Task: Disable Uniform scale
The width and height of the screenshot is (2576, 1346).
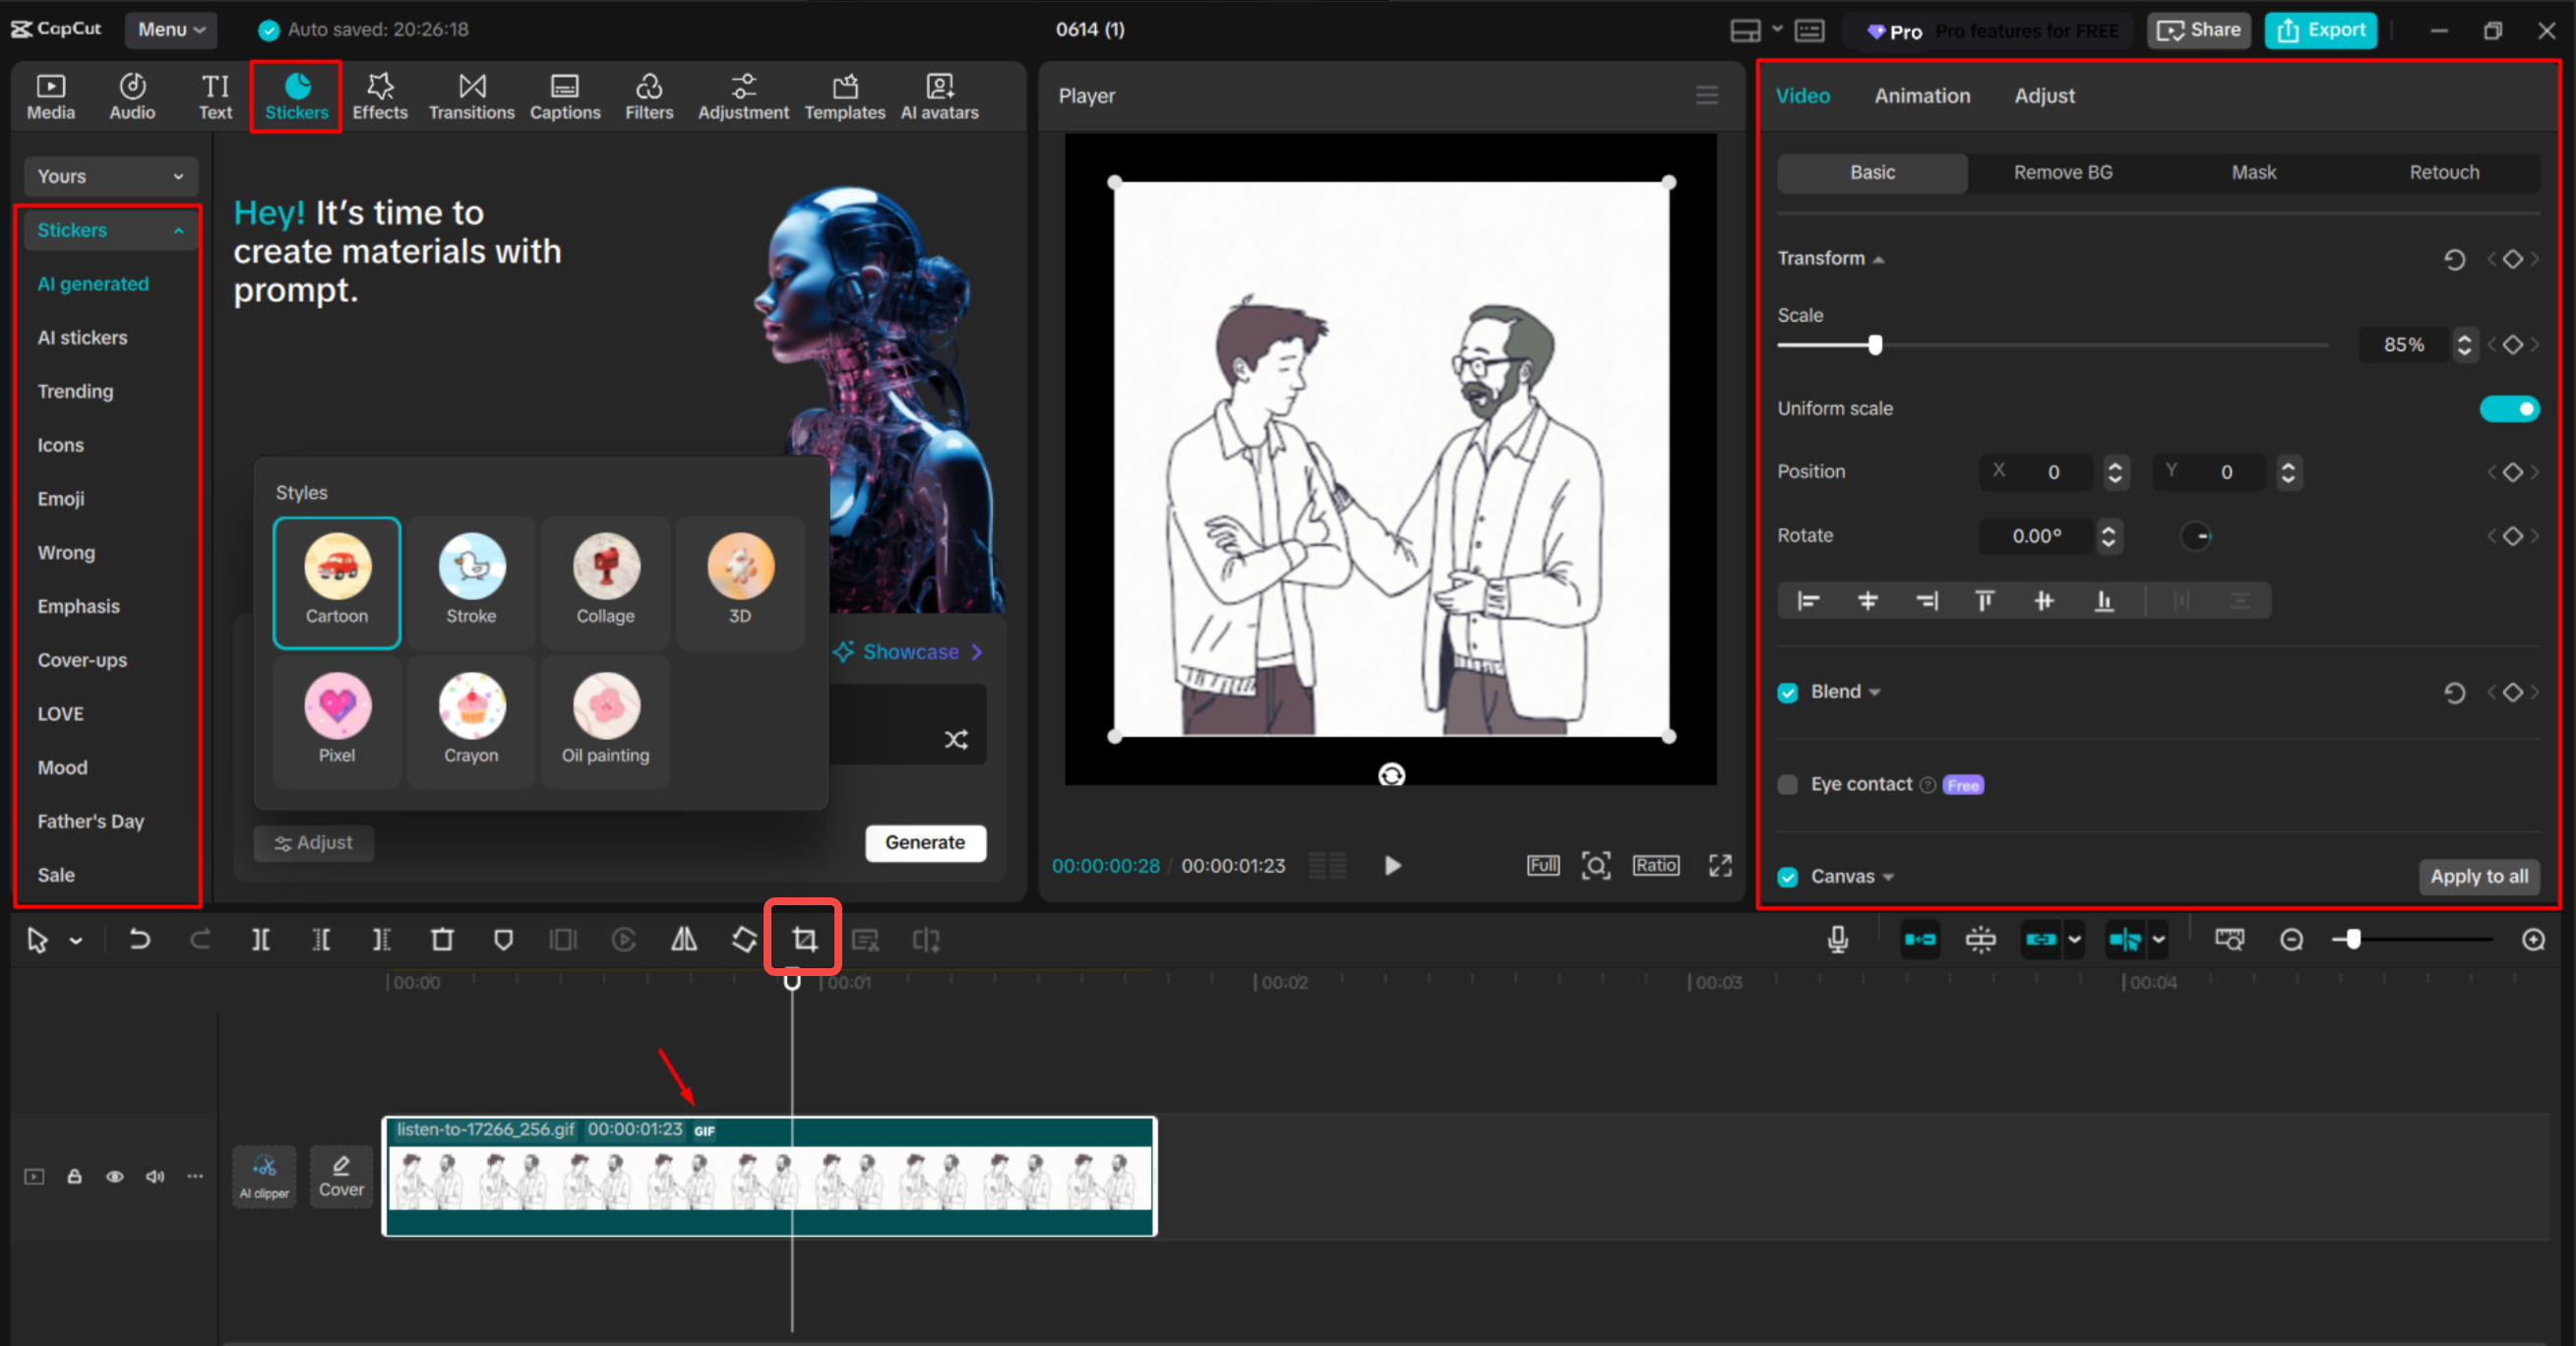Action: pyautogui.click(x=2509, y=408)
